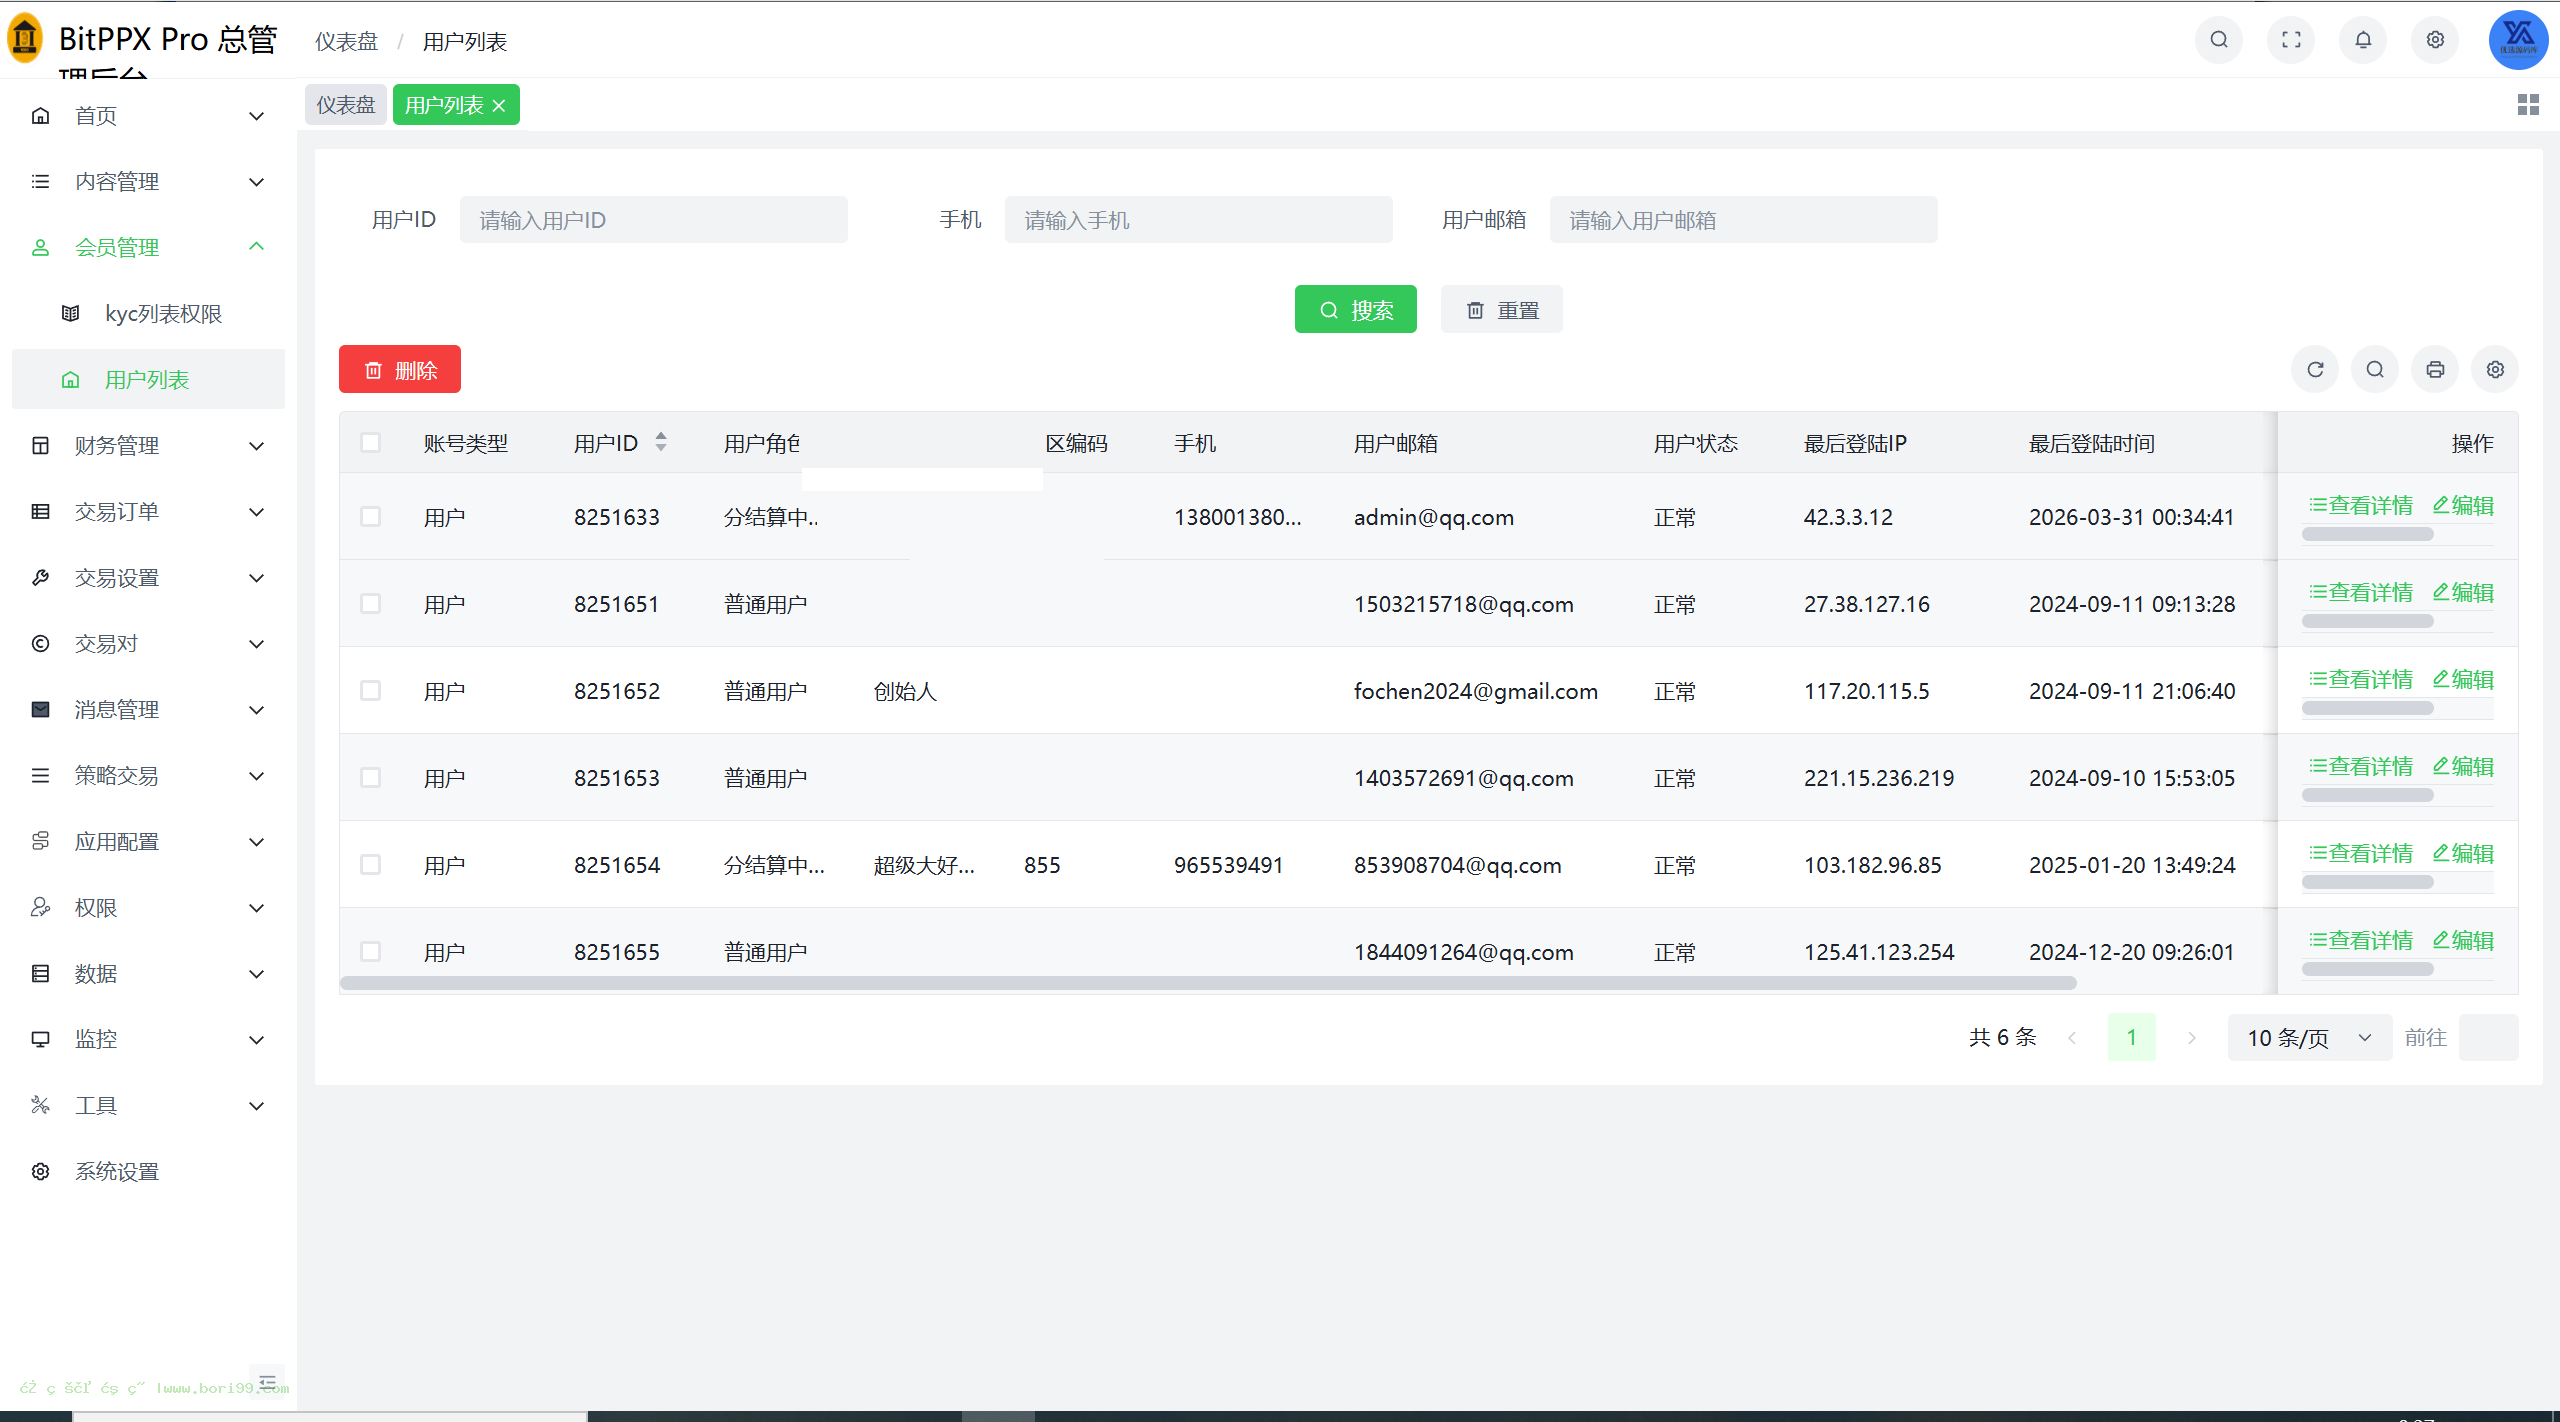Open the user avatar menu
This screenshot has height=1422, width=2560.
(2518, 40)
